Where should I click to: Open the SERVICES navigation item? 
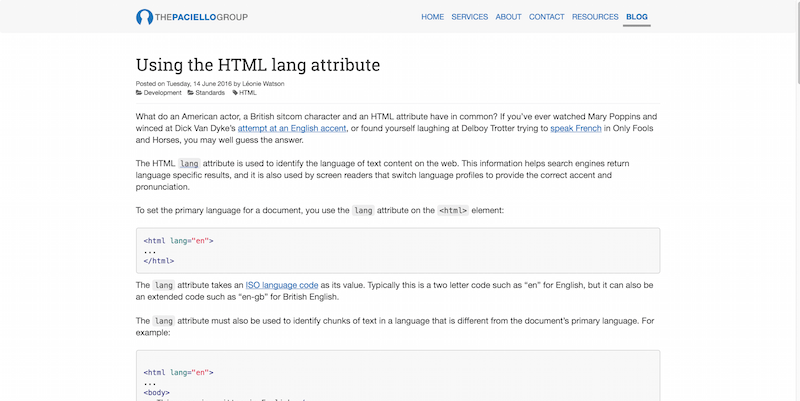pos(469,17)
